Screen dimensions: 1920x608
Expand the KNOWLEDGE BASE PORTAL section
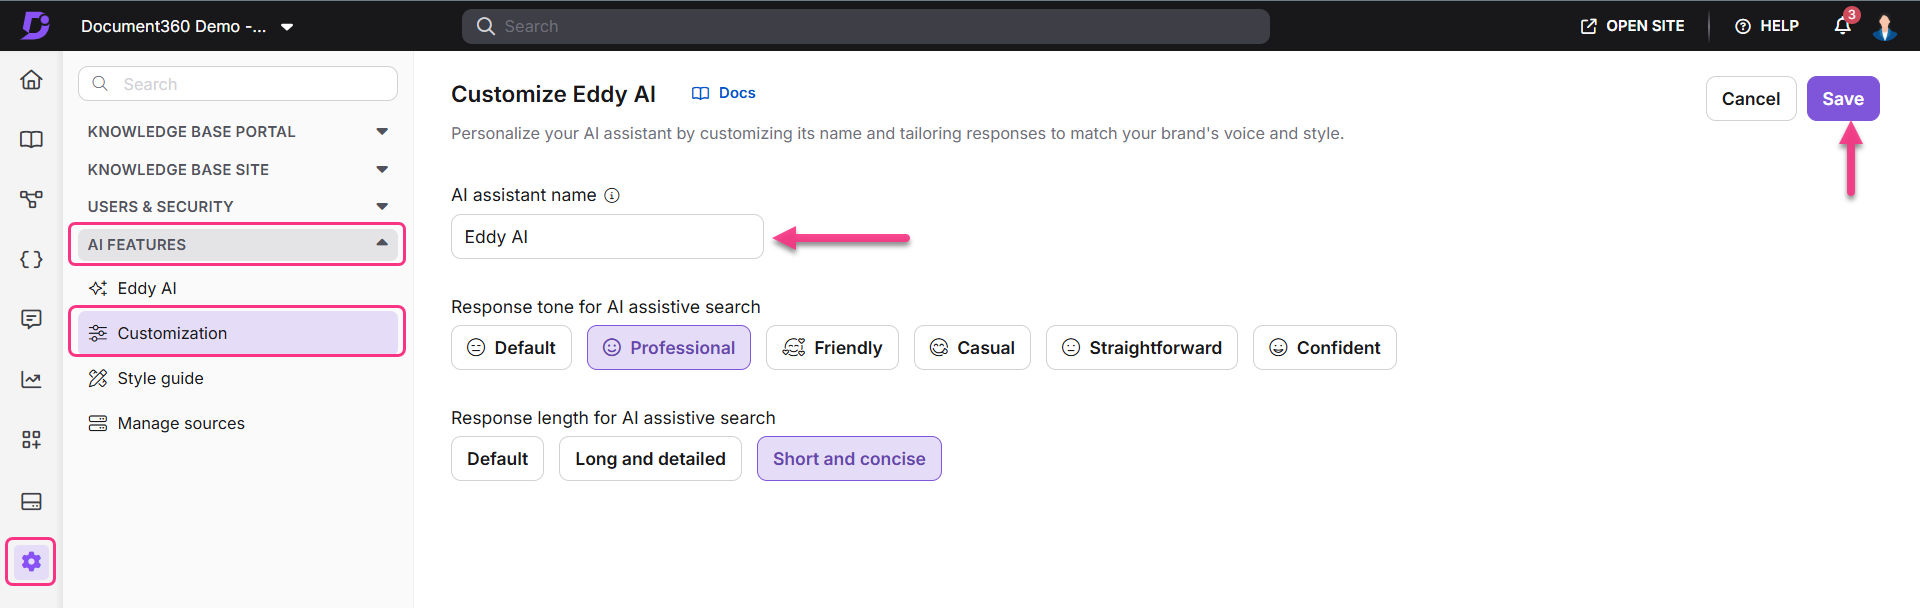coord(237,132)
